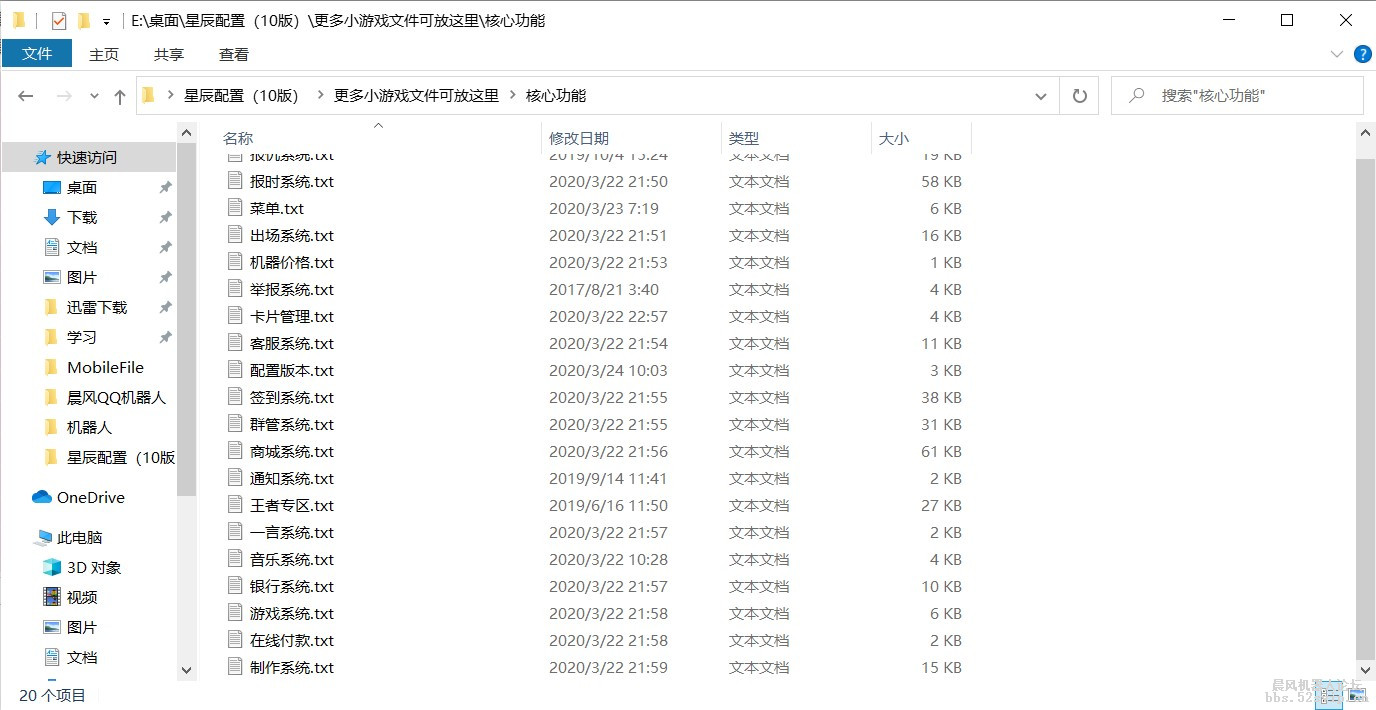Open the quick access toolbar customize dropdown
Image resolution: width=1376 pixels, height=710 pixels.
(106, 19)
